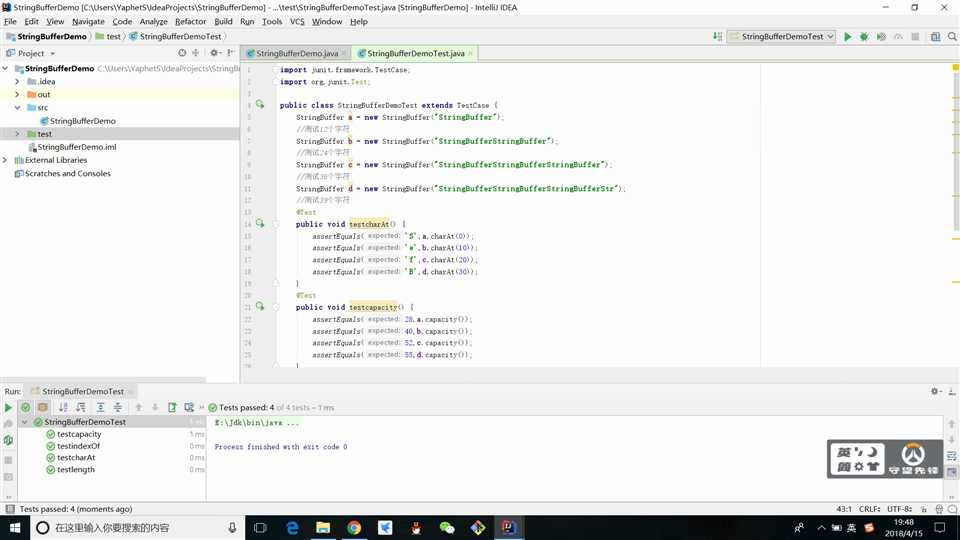Image resolution: width=960 pixels, height=540 pixels.
Task: Click the Debug bug icon in toolbar
Action: (x=864, y=37)
